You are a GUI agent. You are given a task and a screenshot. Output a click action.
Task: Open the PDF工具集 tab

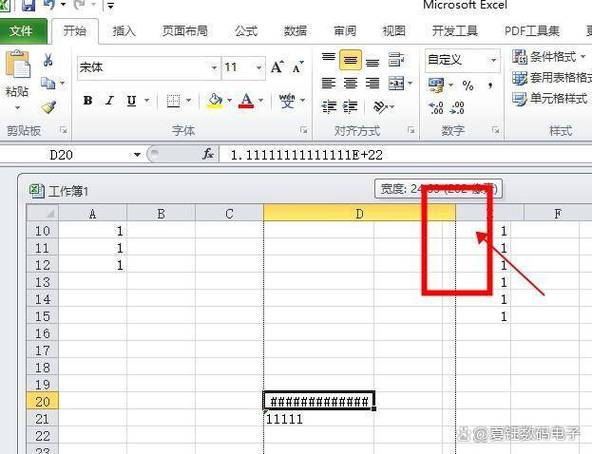(532, 31)
